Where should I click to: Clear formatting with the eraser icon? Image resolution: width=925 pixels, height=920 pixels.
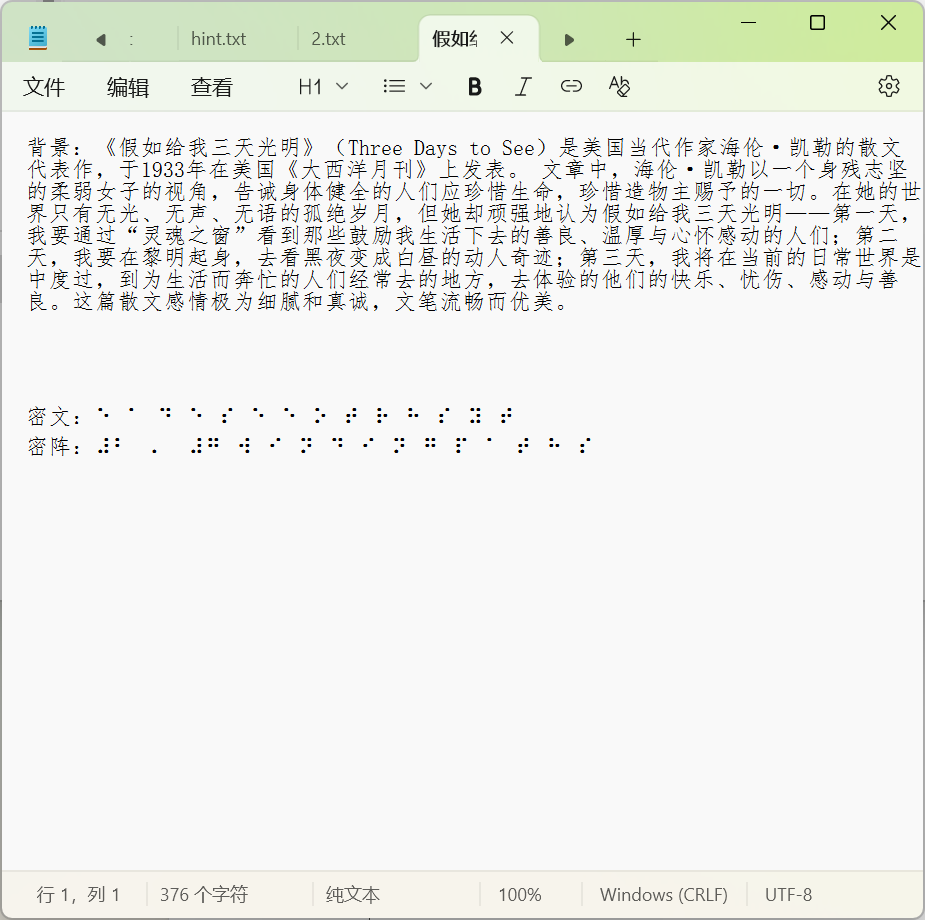click(x=619, y=87)
